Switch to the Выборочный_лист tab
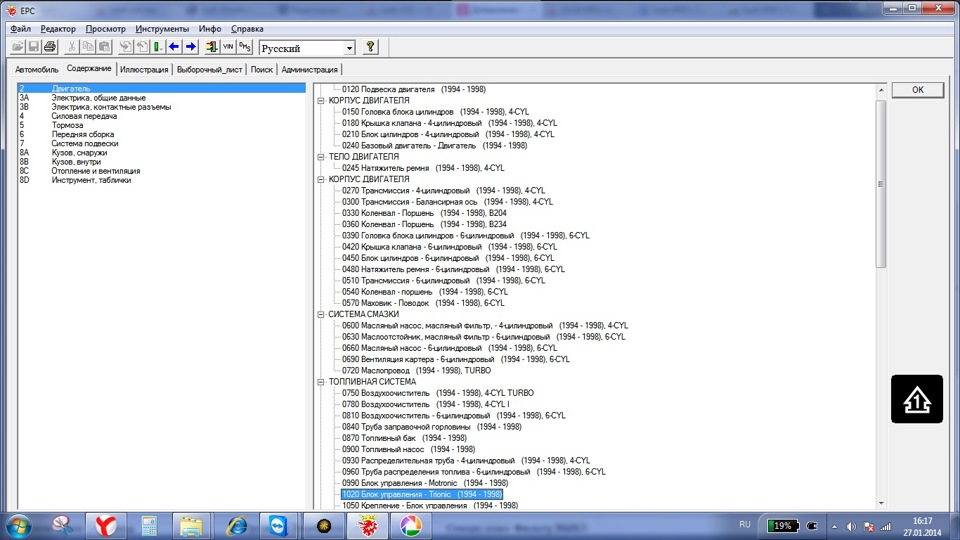The height and width of the screenshot is (540, 960). (209, 70)
